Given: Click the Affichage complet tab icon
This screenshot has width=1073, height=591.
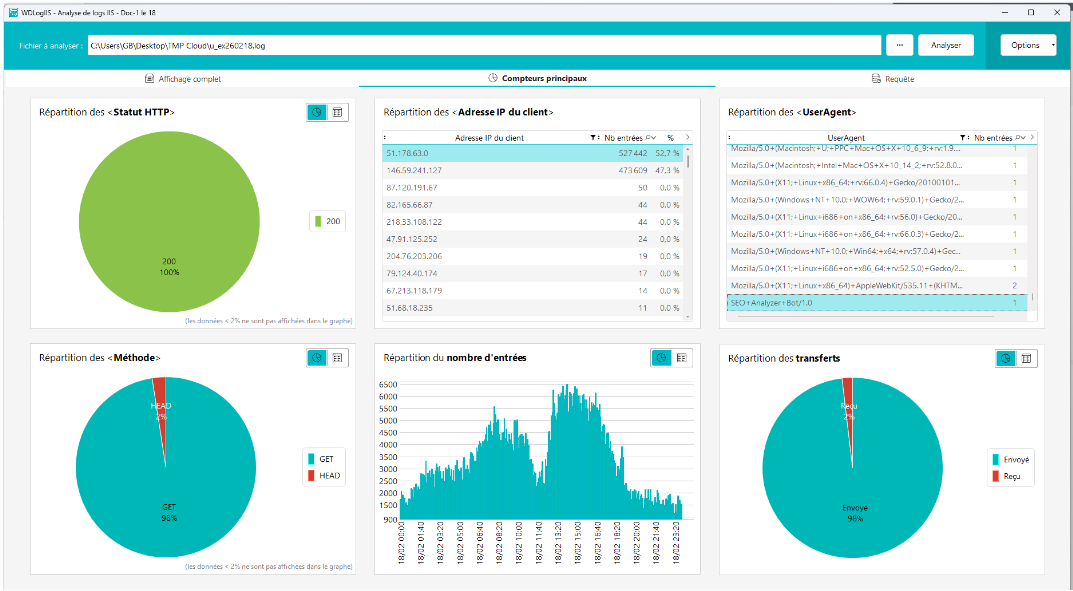Looking at the screenshot, I should coord(149,79).
